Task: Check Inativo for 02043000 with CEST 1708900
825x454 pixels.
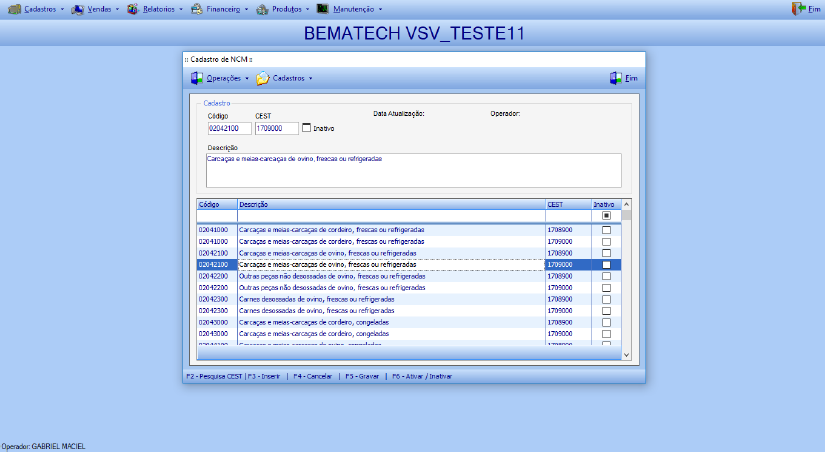Action: click(606, 322)
